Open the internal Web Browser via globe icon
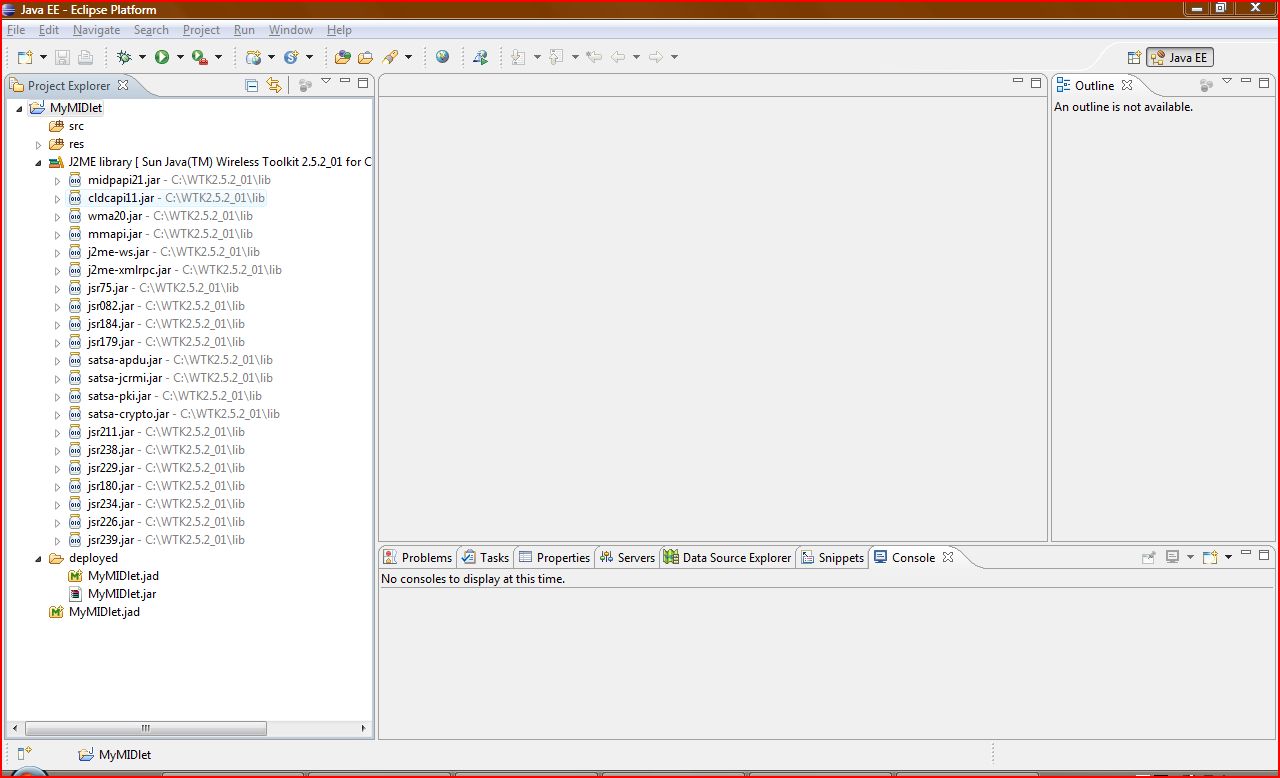Screen dimensions: 1280x778 click(x=442, y=57)
